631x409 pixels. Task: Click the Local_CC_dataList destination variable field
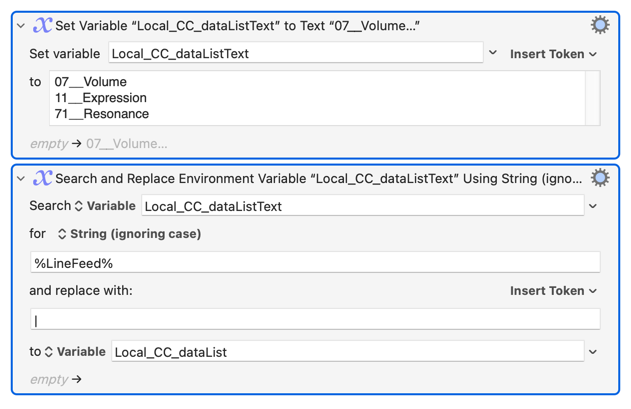[347, 352]
